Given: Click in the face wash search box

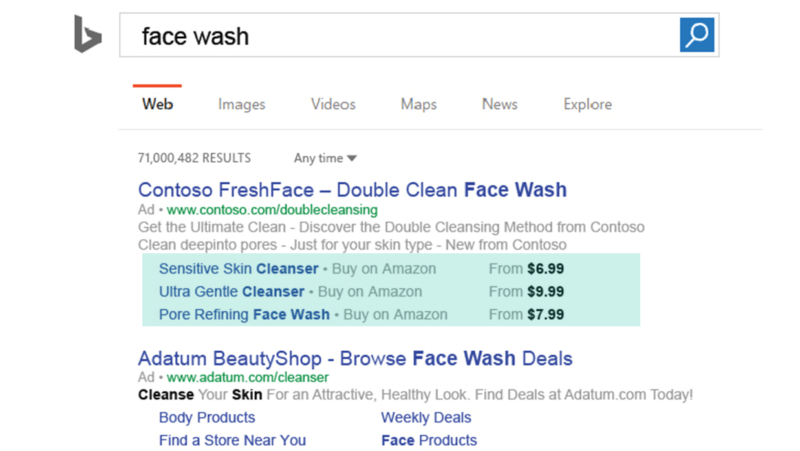Looking at the screenshot, I should coord(400,36).
